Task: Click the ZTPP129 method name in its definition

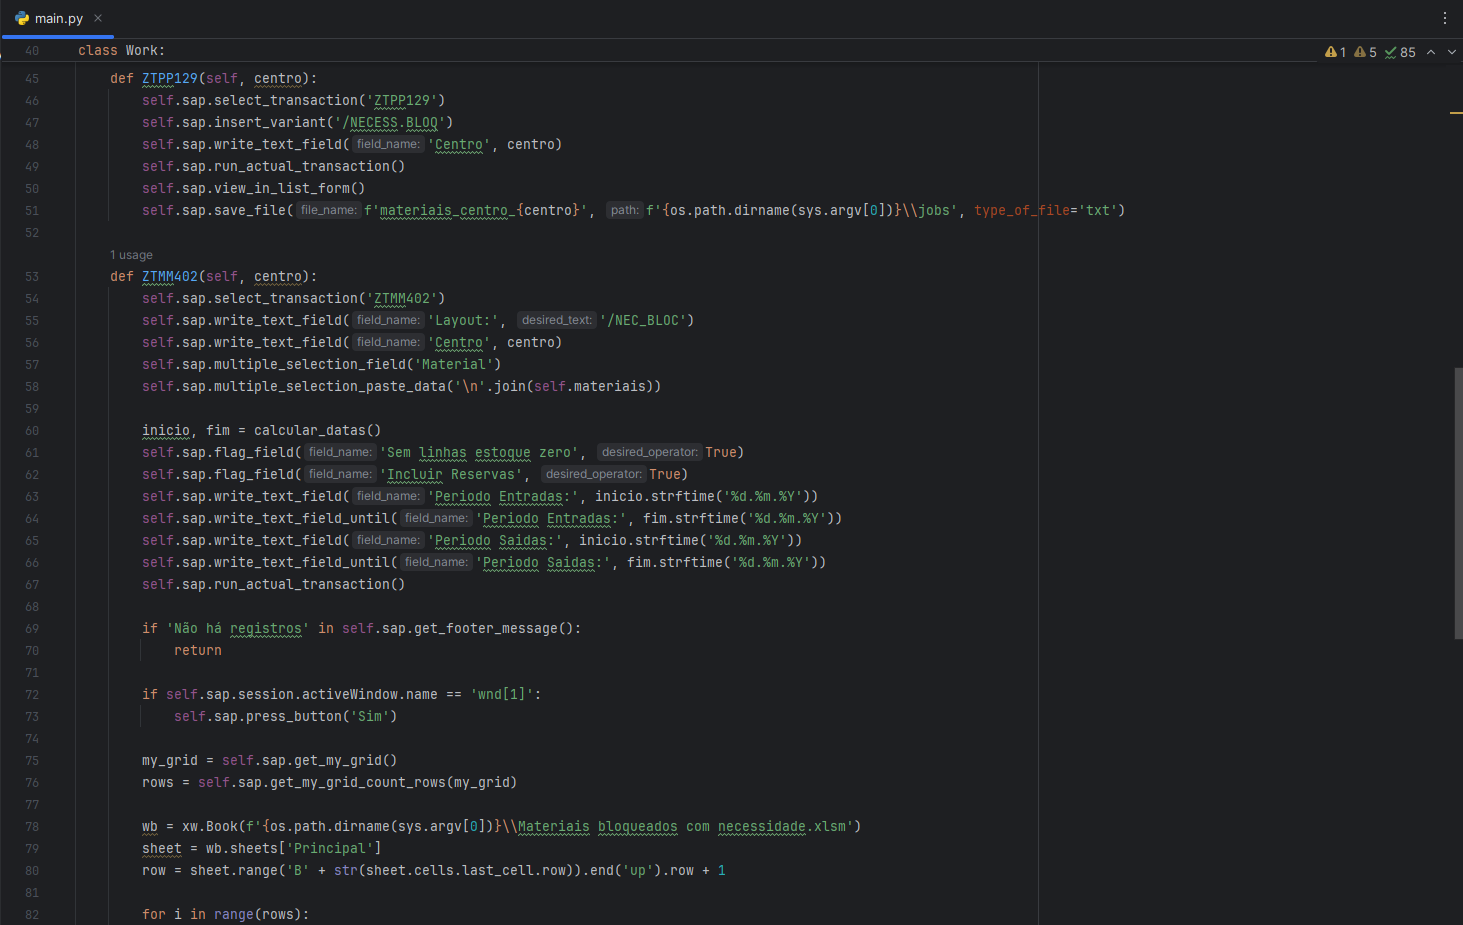Action: 169,78
